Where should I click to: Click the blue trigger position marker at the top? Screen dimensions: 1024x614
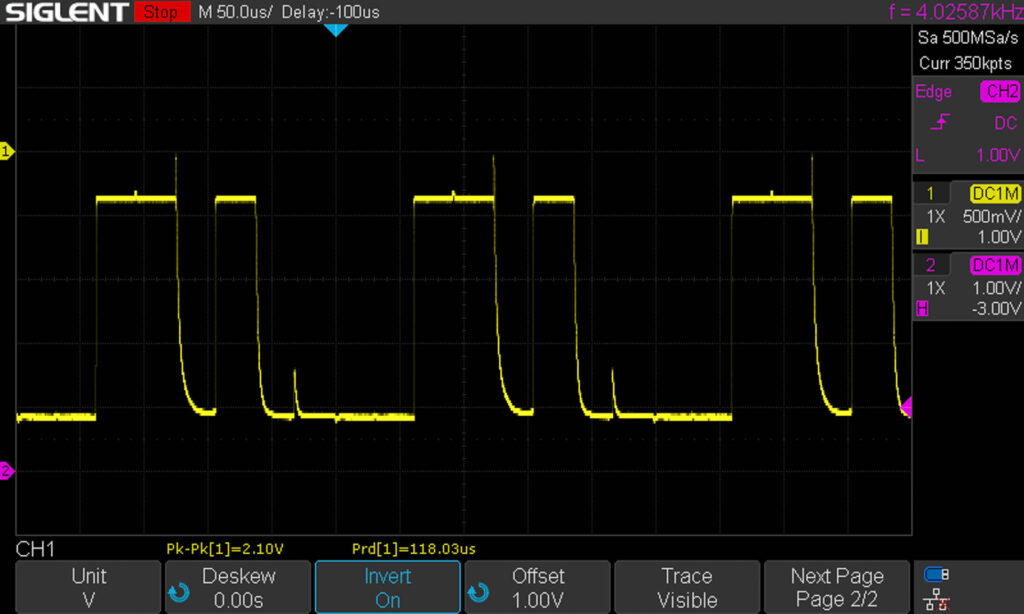pyautogui.click(x=336, y=30)
